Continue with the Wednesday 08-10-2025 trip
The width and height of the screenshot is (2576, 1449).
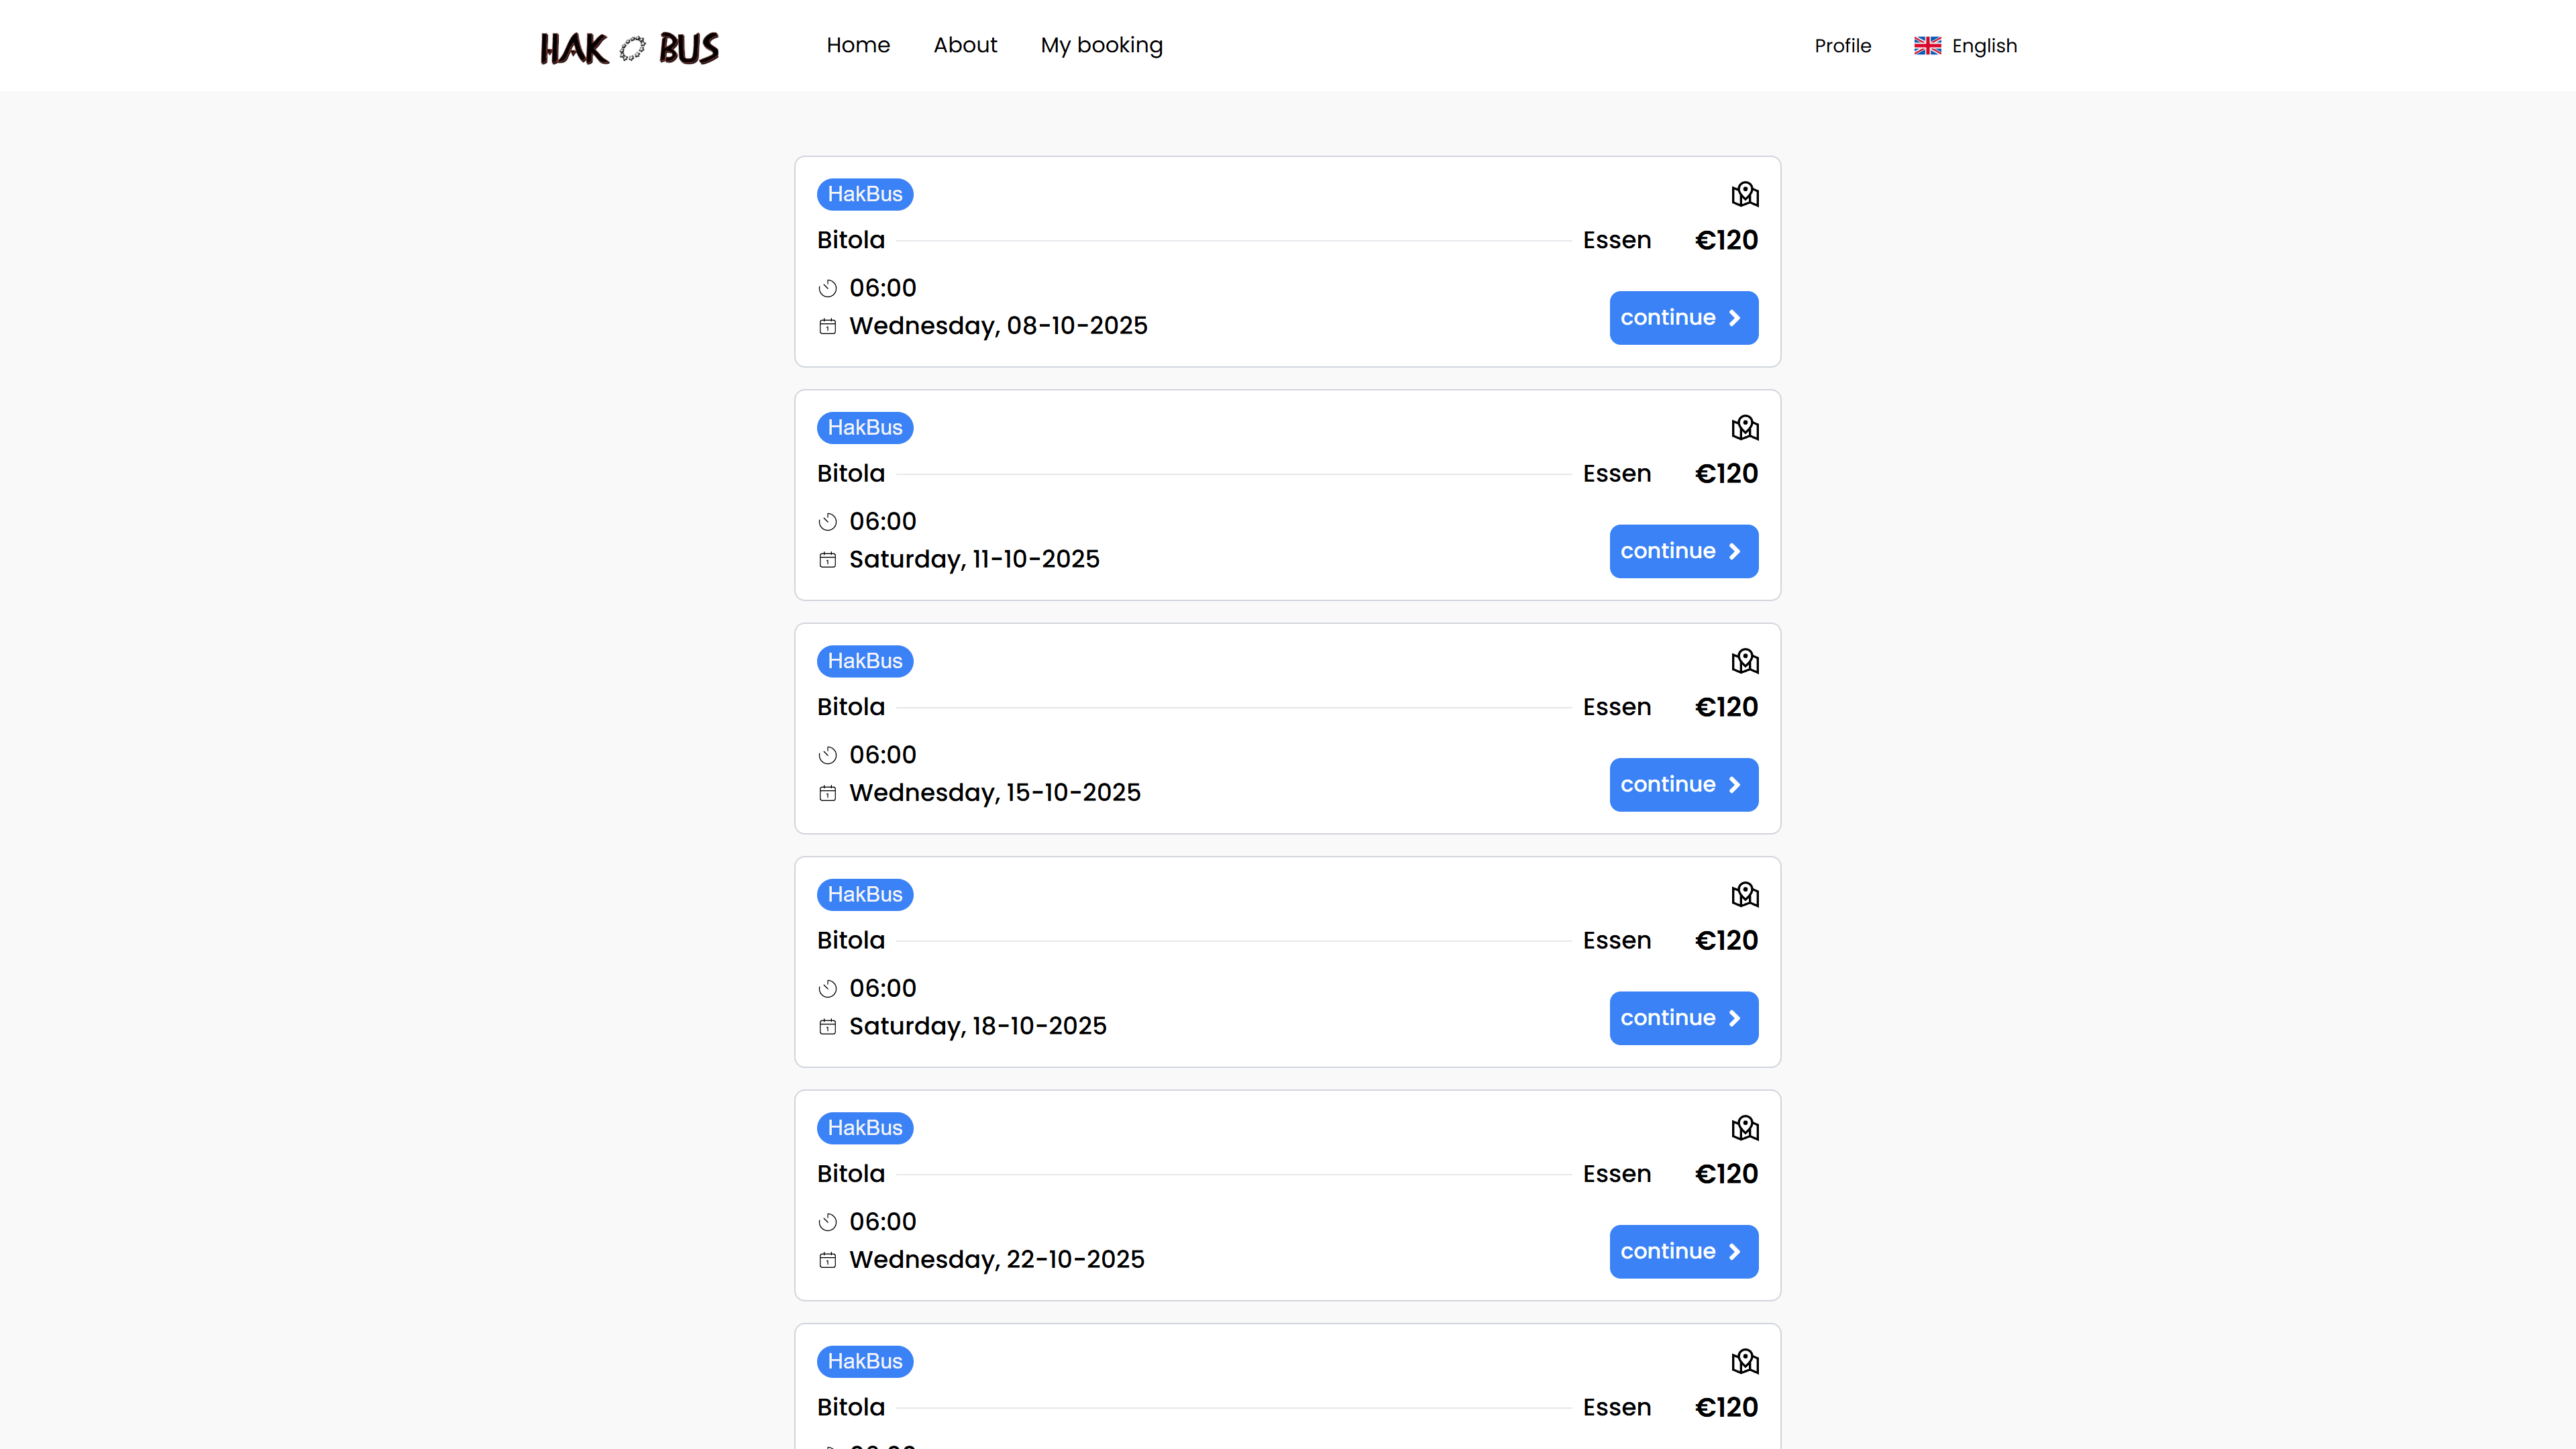click(x=1683, y=318)
